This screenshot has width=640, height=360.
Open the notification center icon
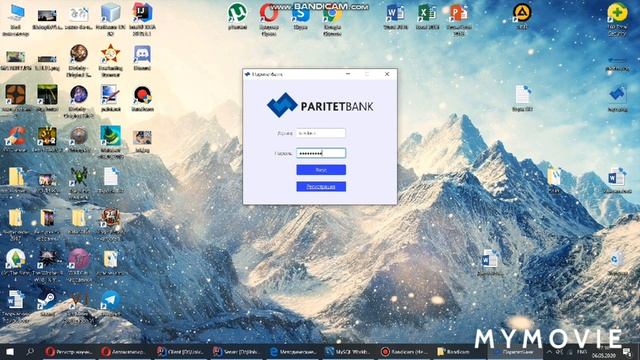tap(627, 351)
